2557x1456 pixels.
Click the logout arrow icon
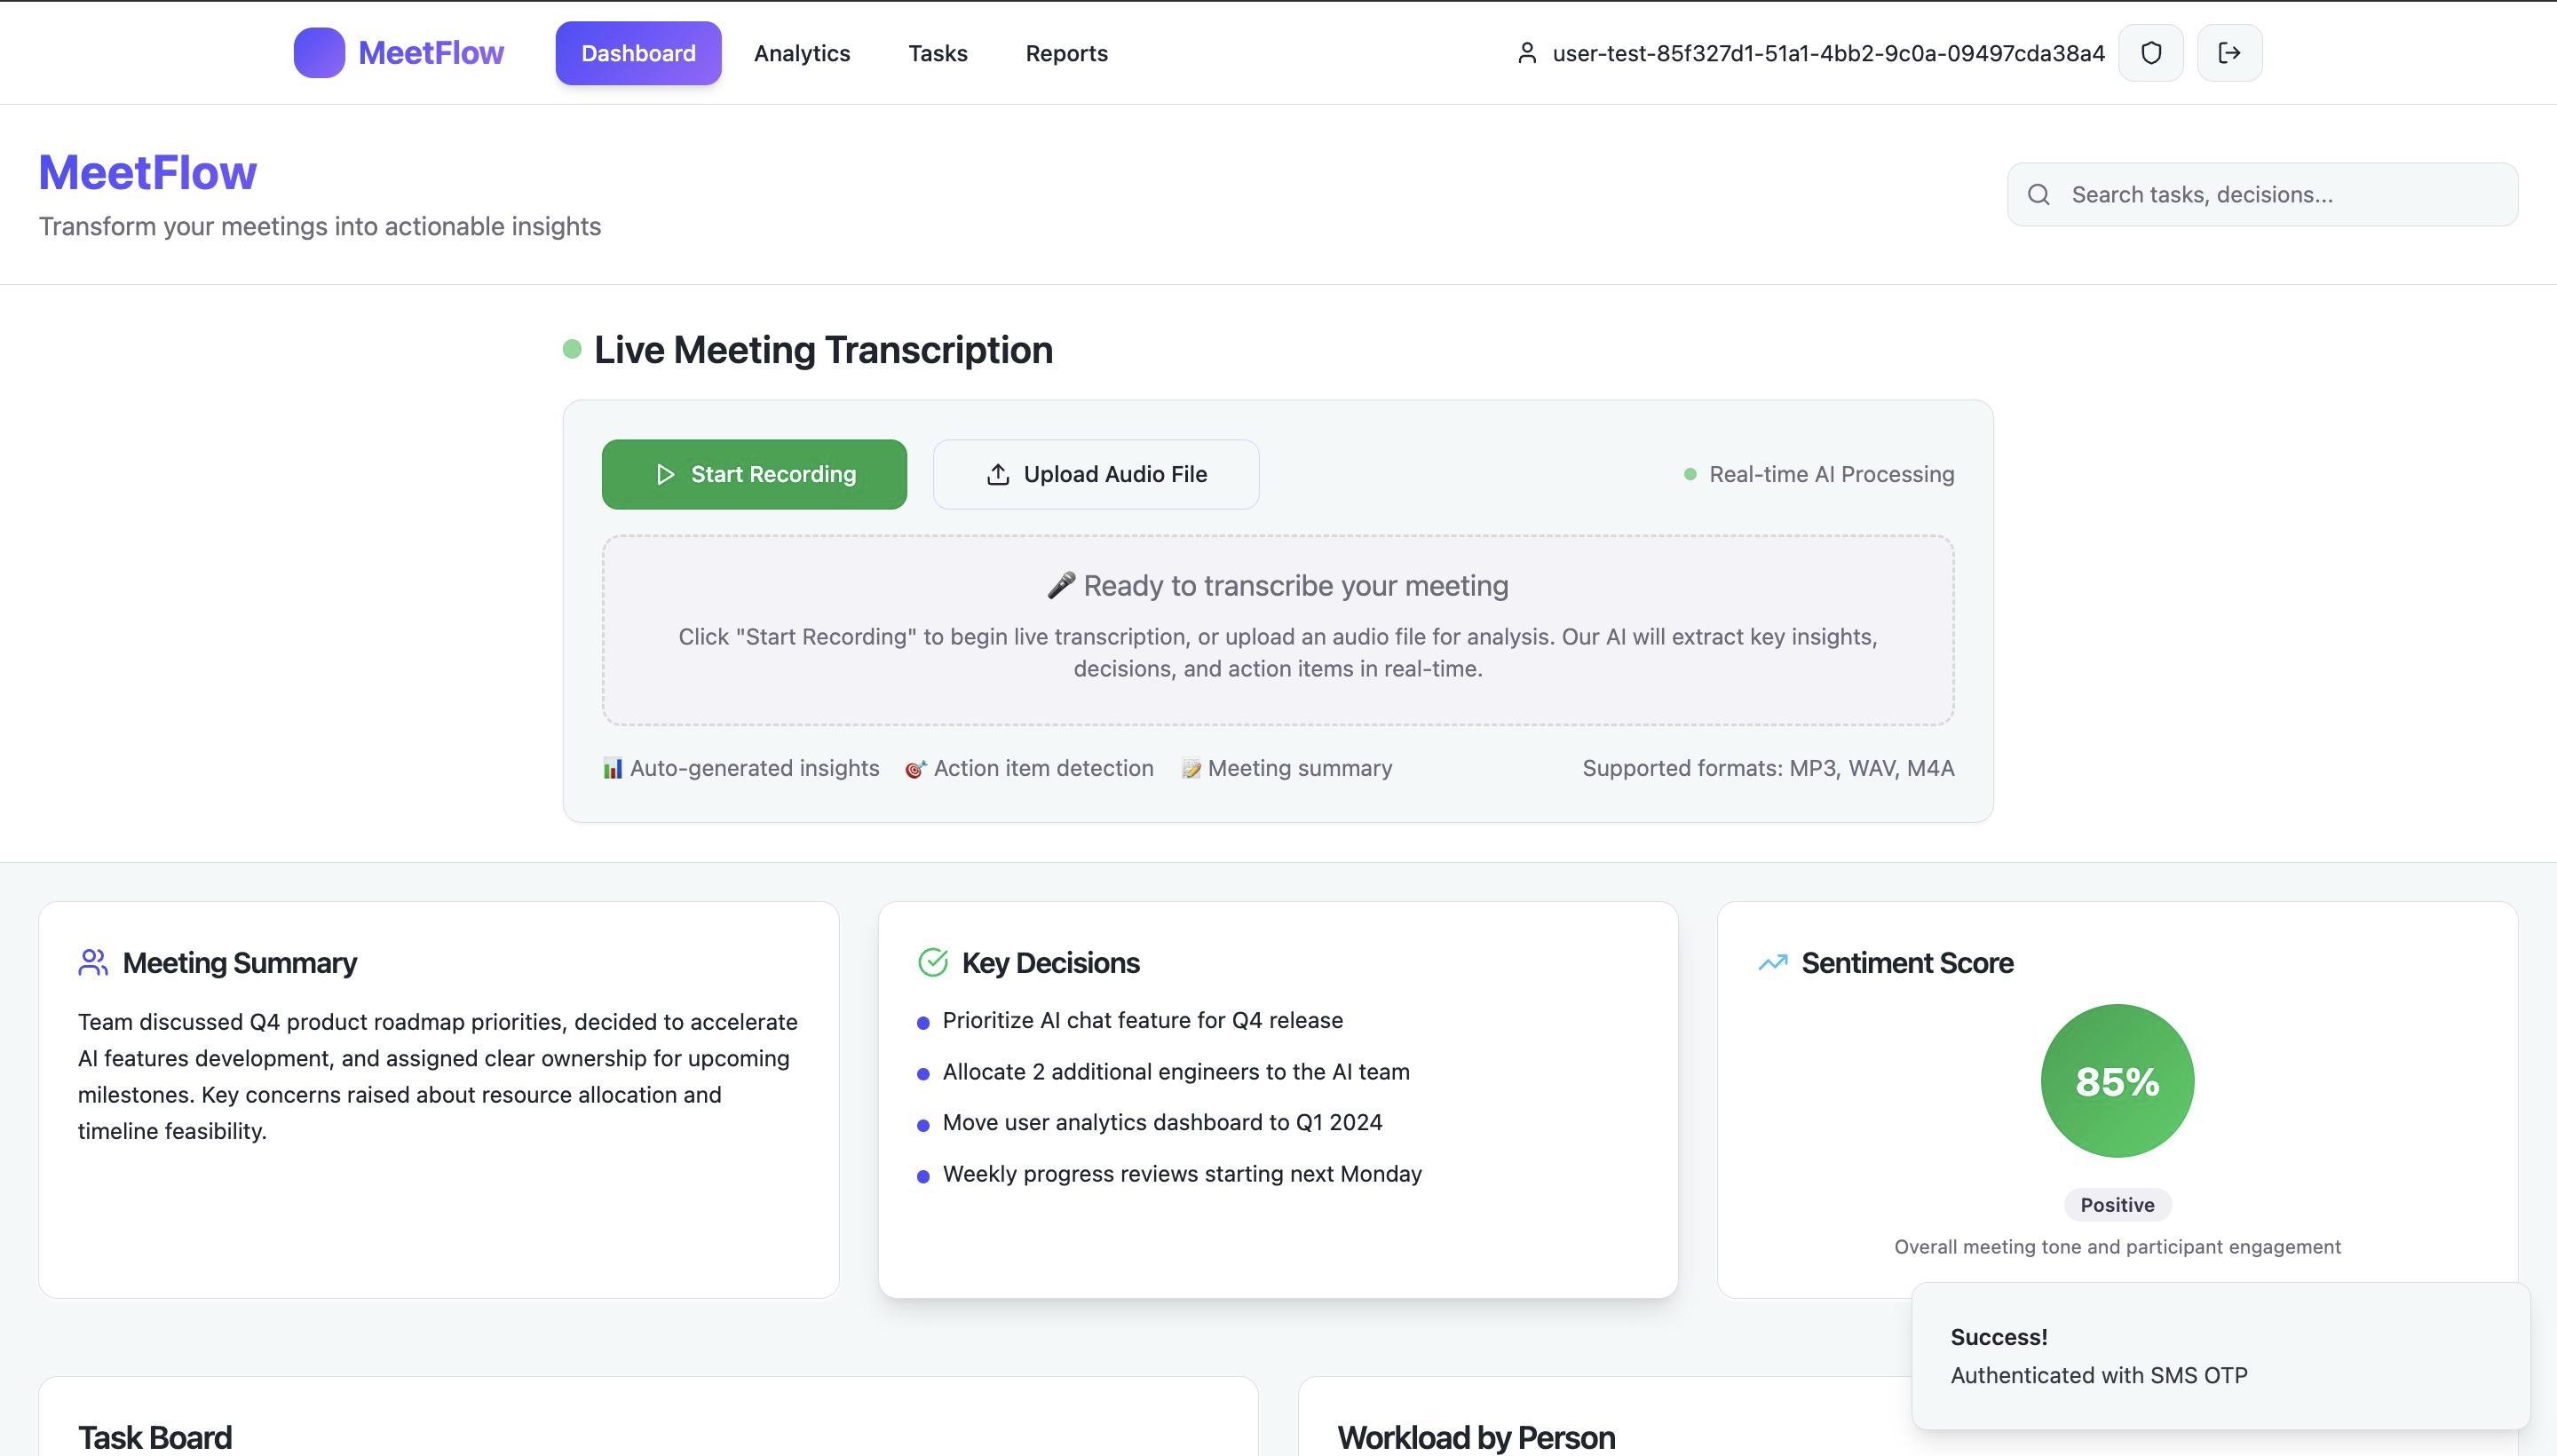2229,53
